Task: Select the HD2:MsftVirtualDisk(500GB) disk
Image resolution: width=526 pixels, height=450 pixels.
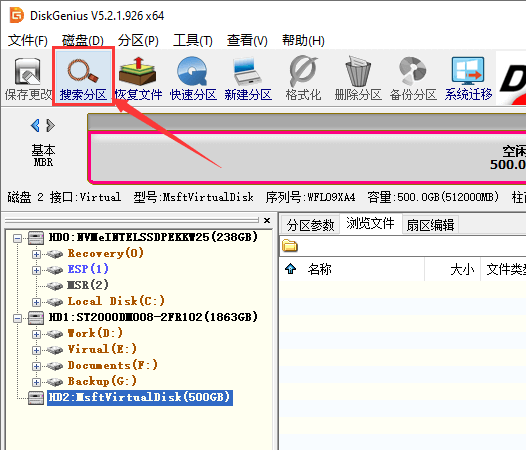Action: click(140, 398)
